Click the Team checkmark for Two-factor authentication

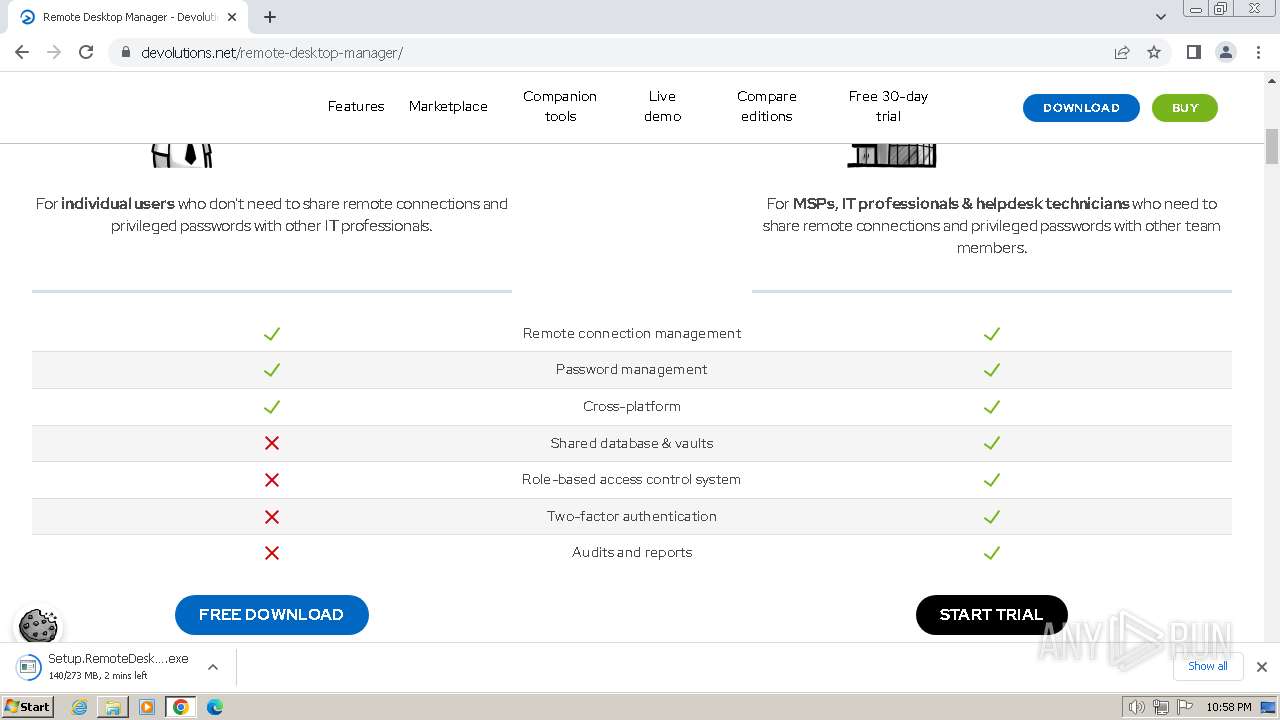click(992, 516)
